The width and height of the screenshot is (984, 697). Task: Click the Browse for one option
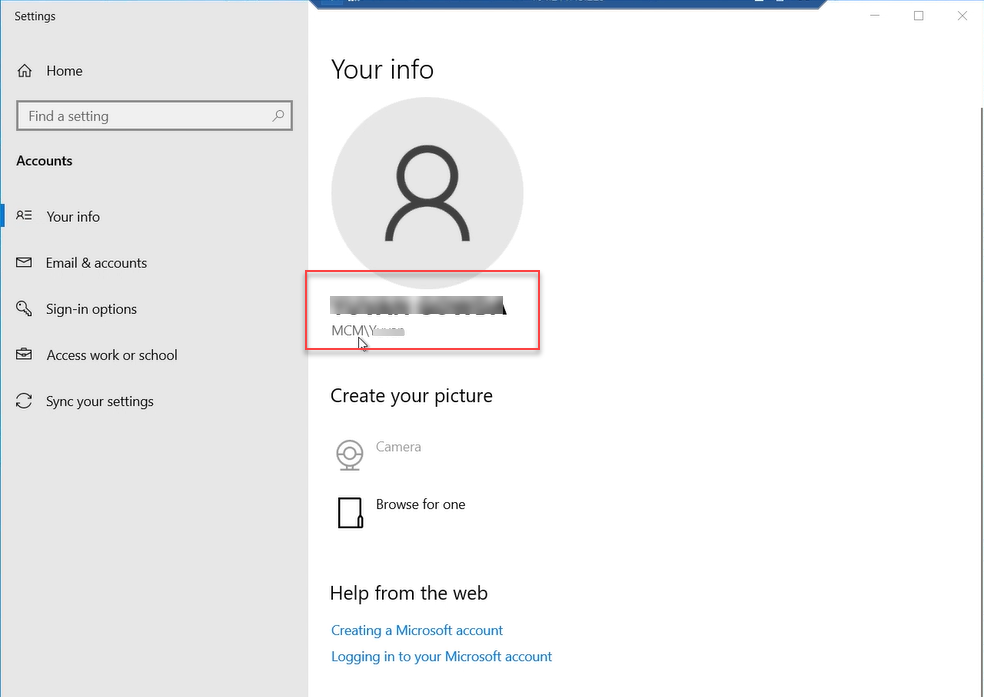(420, 505)
